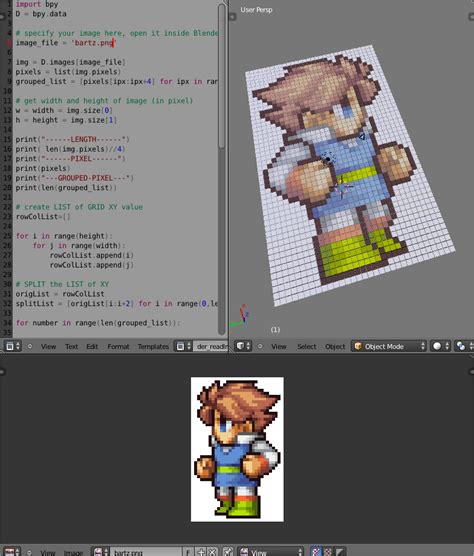Open the Image Editor View mode dropdown
The width and height of the screenshot is (474, 556).
coord(271,552)
